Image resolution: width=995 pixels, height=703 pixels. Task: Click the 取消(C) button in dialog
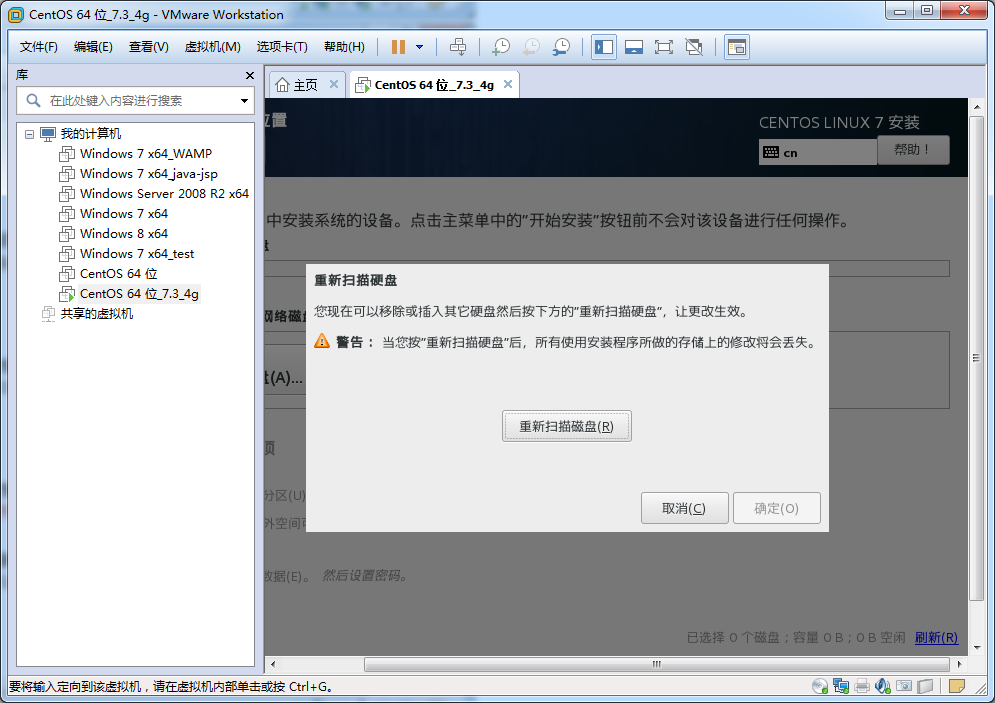[684, 508]
